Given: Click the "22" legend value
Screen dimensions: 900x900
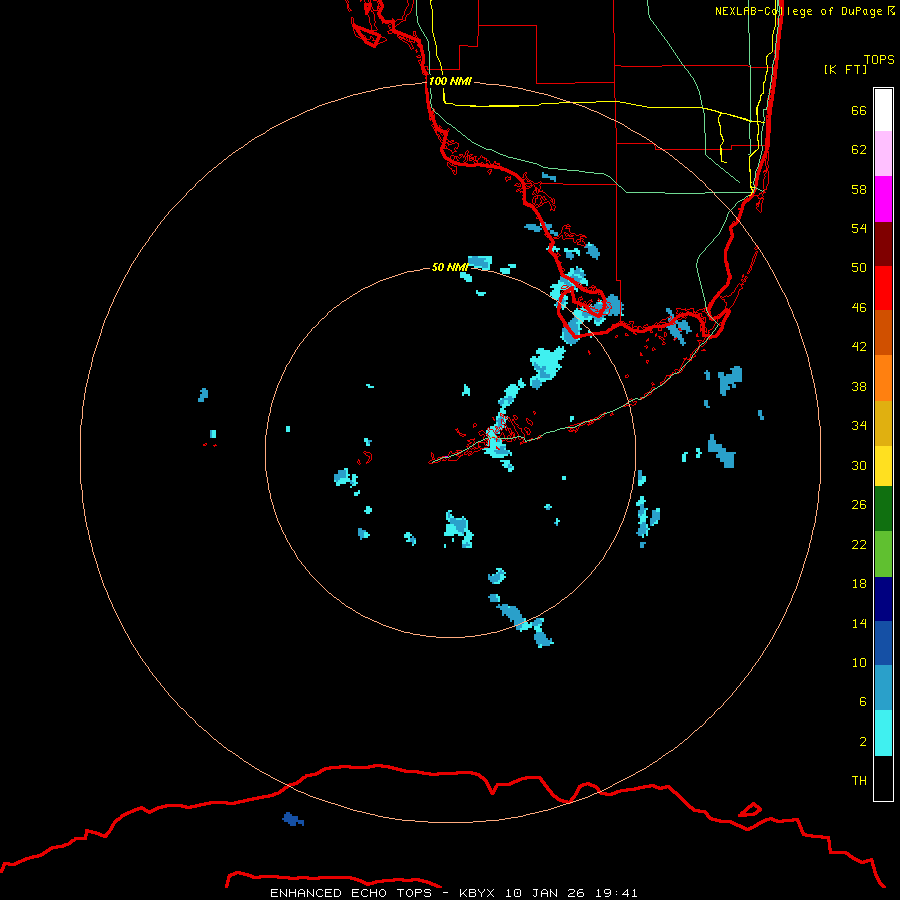Looking at the screenshot, I should [x=859, y=544].
